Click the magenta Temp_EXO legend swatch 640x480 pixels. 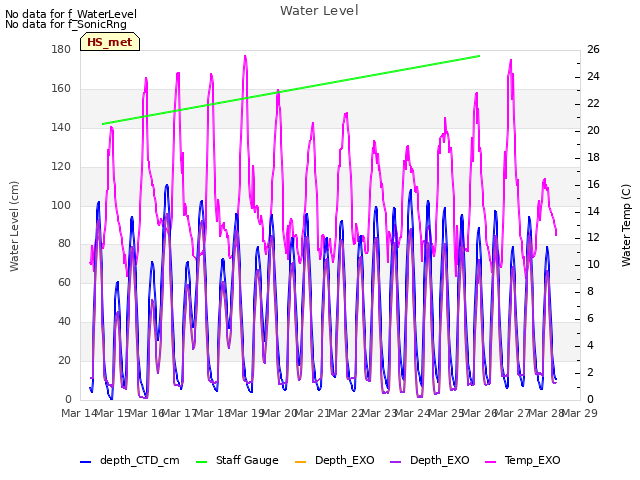(490, 462)
